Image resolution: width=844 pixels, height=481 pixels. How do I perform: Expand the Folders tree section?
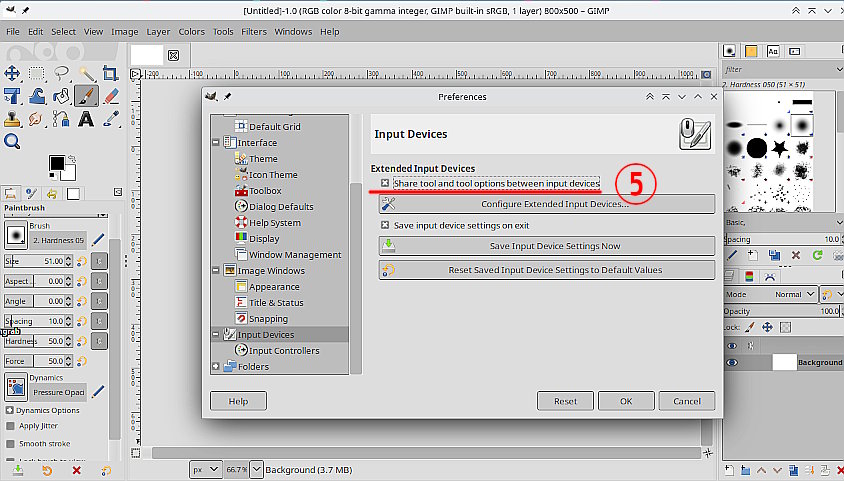(216, 366)
